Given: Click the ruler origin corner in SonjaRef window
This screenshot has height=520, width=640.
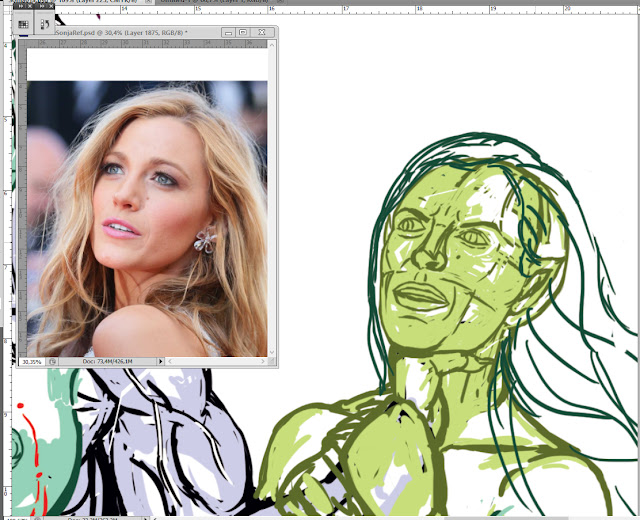Looking at the screenshot, I should (x=22, y=43).
